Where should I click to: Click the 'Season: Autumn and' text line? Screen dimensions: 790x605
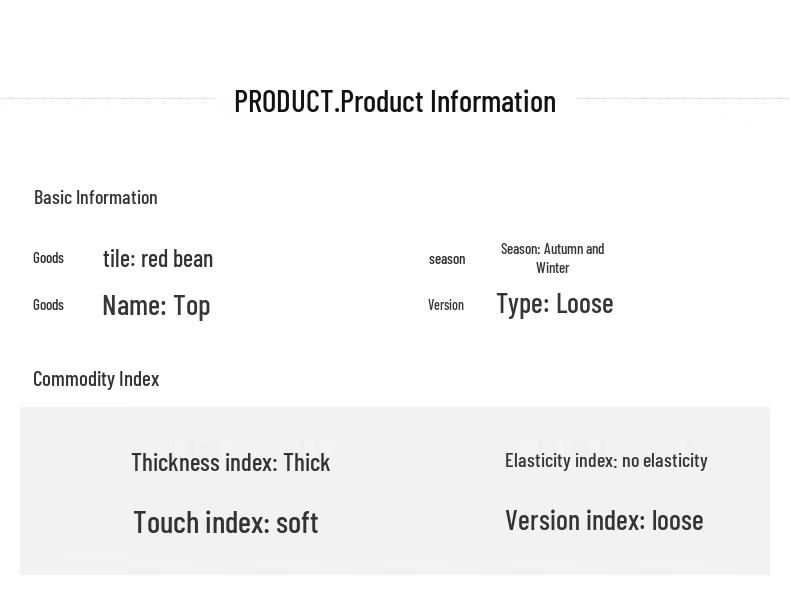pyautogui.click(x=552, y=249)
